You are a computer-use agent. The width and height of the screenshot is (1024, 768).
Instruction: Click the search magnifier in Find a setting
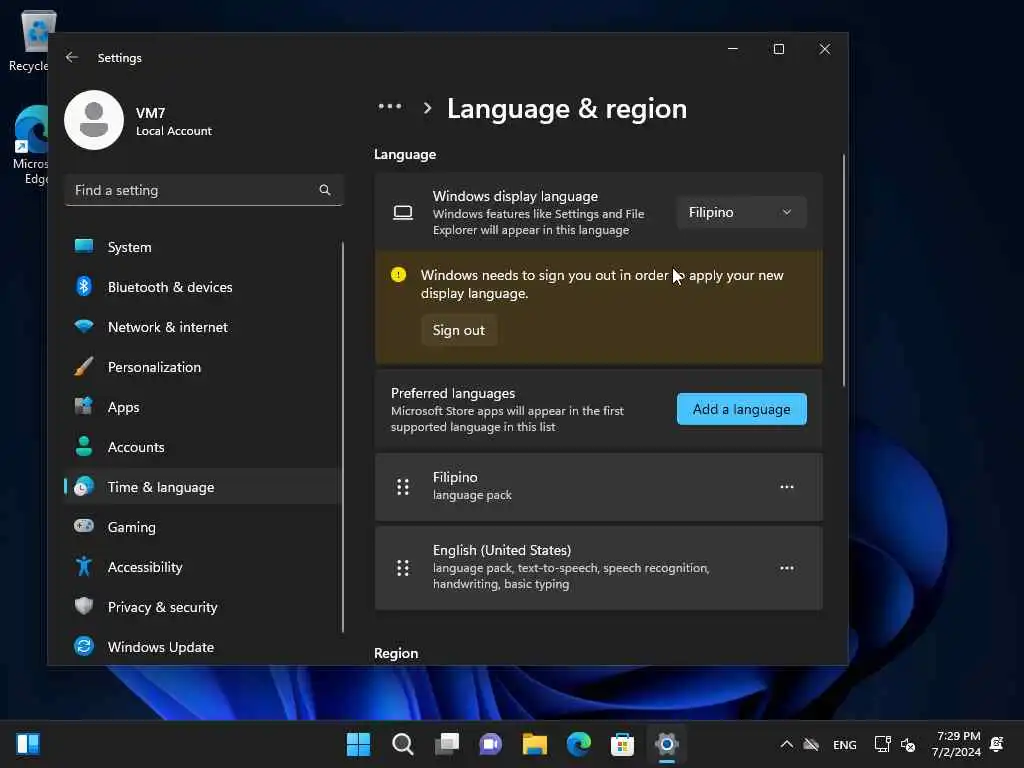[x=325, y=190]
